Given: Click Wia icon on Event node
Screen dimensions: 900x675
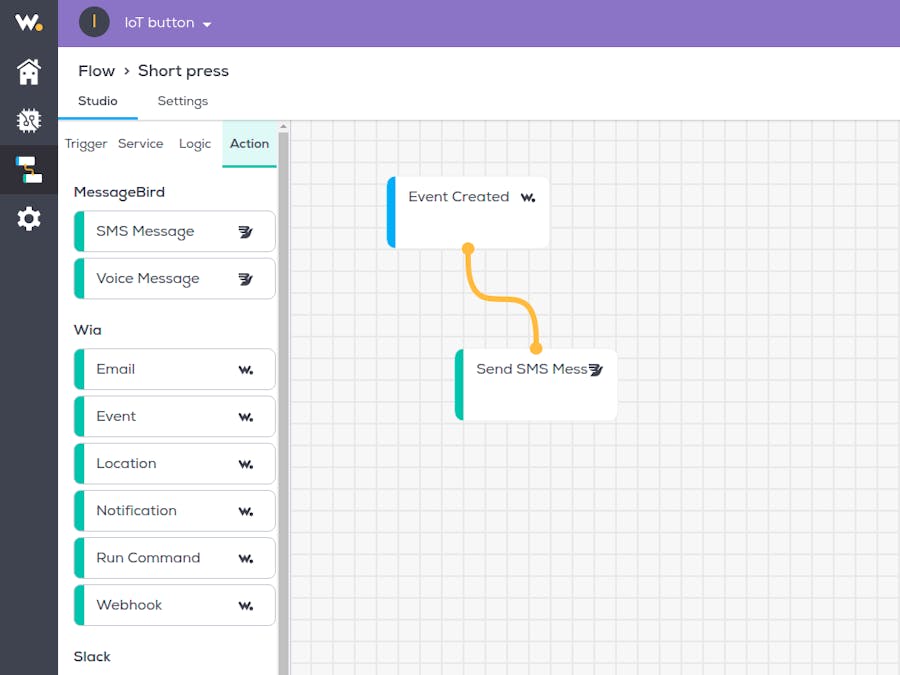Looking at the screenshot, I should [x=246, y=417].
